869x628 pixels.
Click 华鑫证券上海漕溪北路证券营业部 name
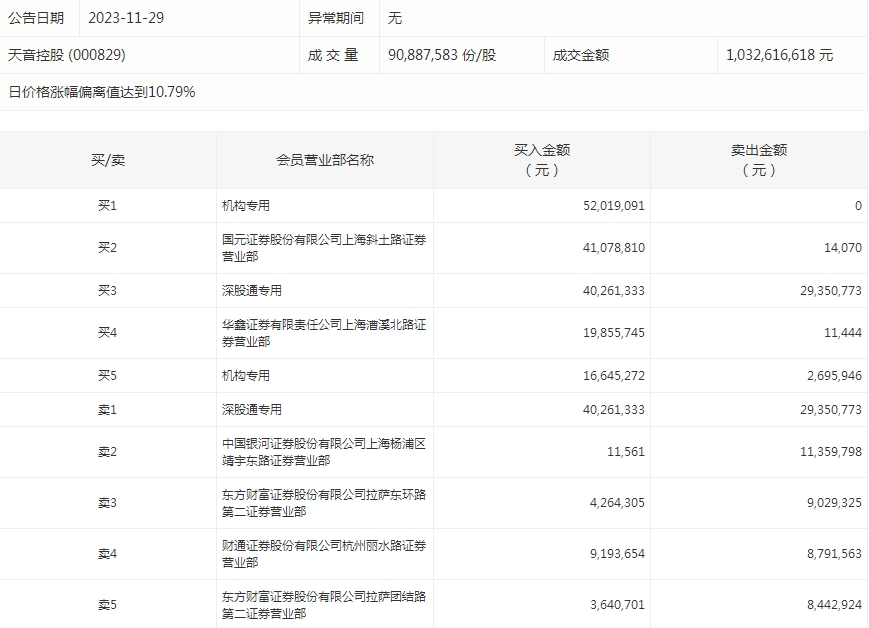(324, 333)
